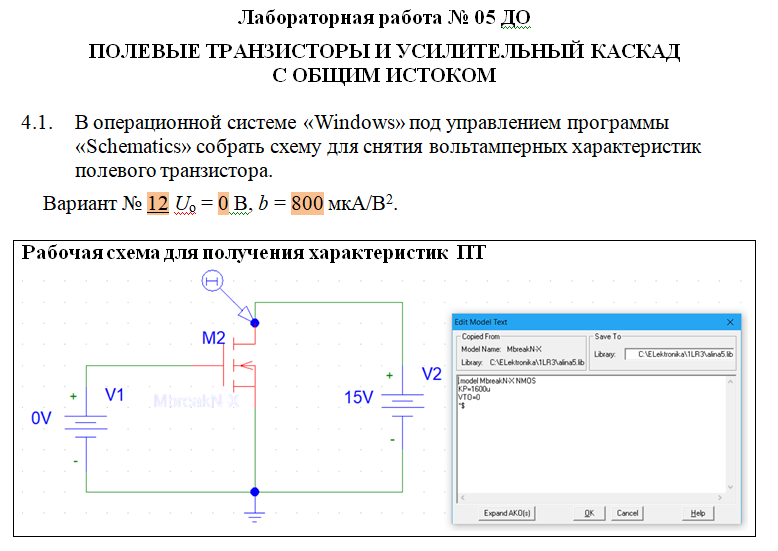778x551 pixels.
Task: Close the Edit Model Text dialog
Action: coord(730,322)
